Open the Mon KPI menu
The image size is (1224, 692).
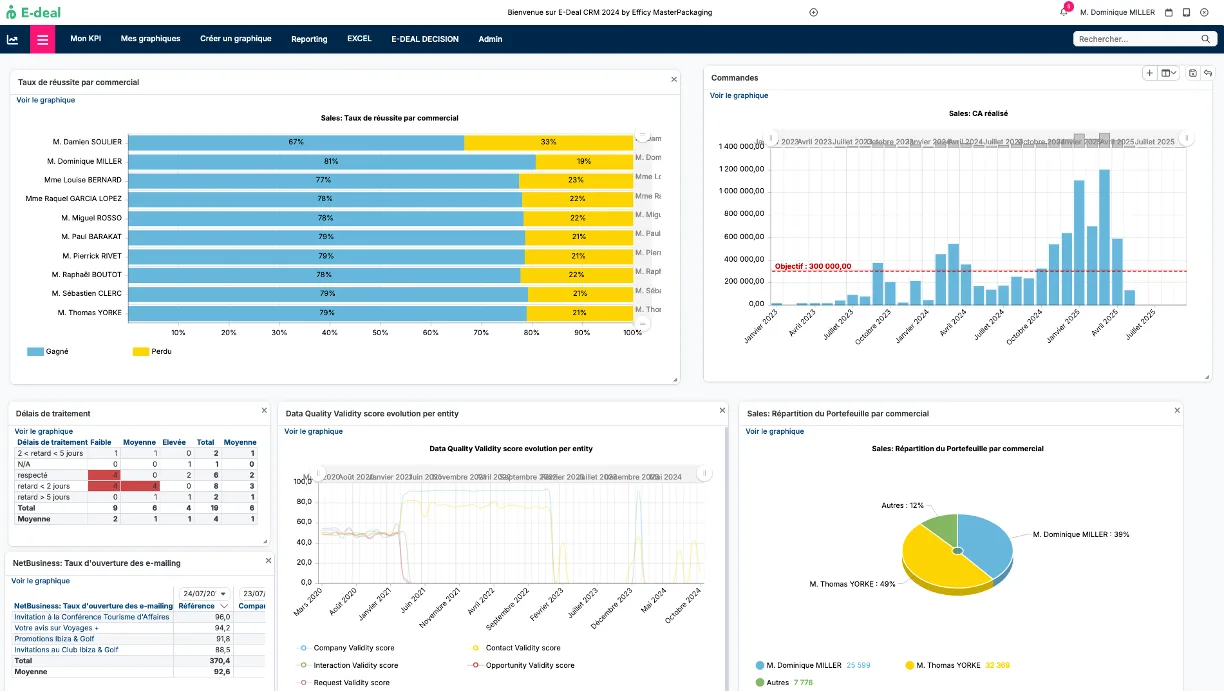[x=85, y=39]
